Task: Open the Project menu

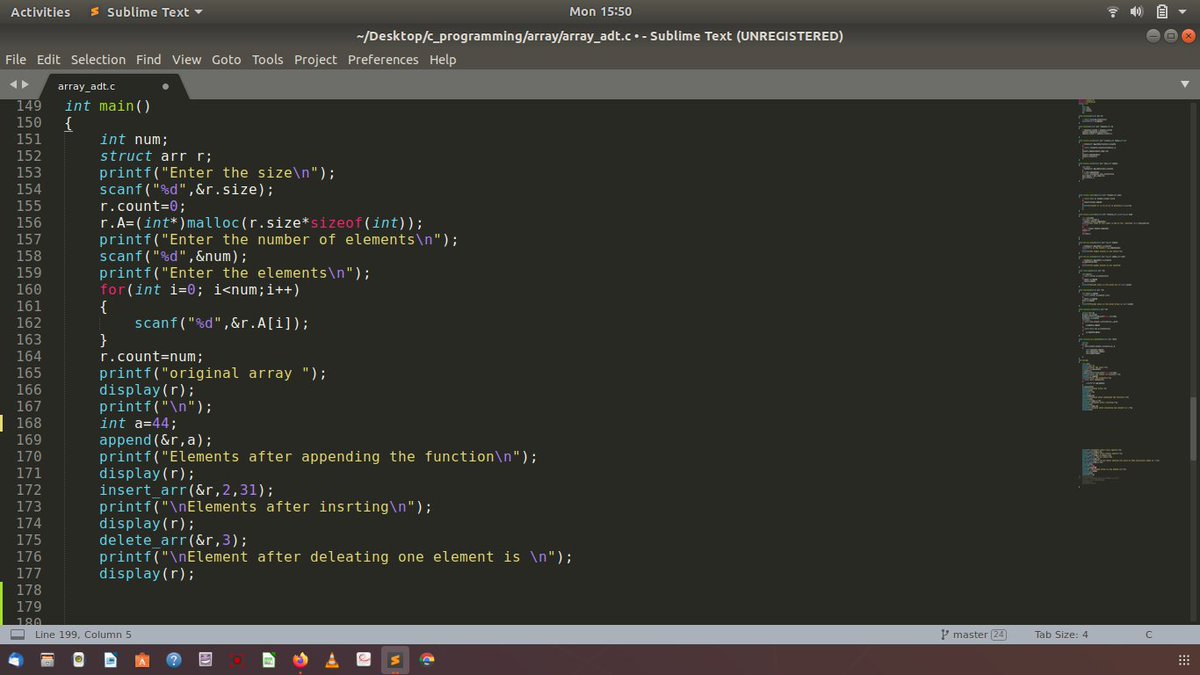Action: [x=315, y=59]
